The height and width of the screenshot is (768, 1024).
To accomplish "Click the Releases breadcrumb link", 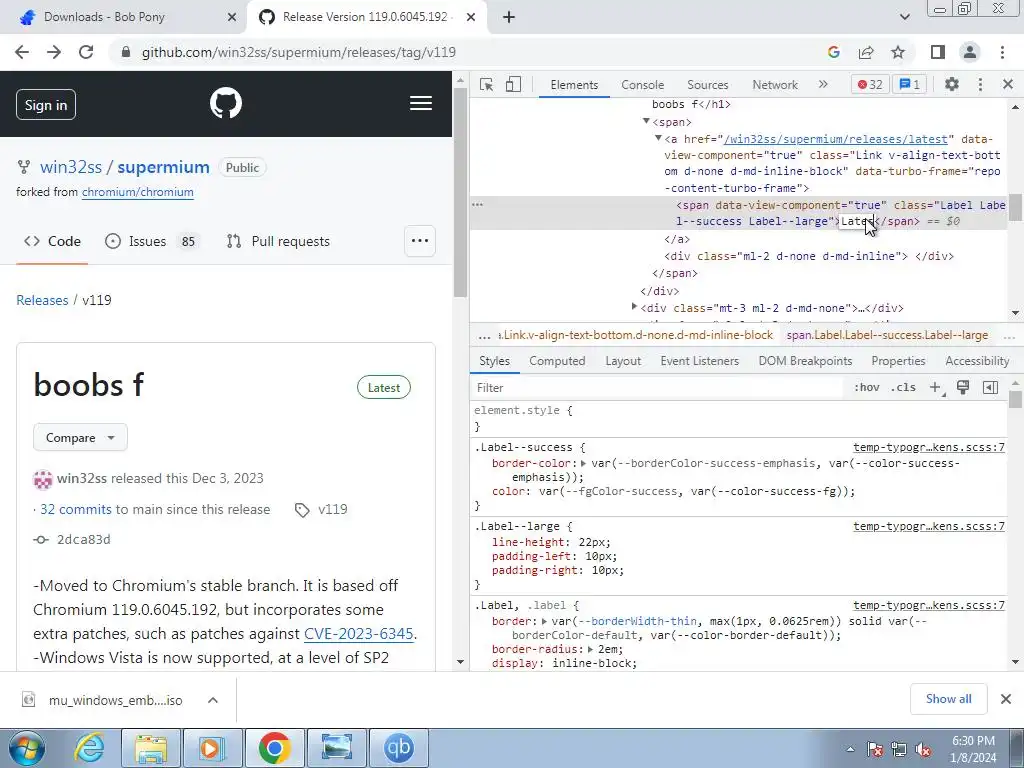I will point(42,300).
